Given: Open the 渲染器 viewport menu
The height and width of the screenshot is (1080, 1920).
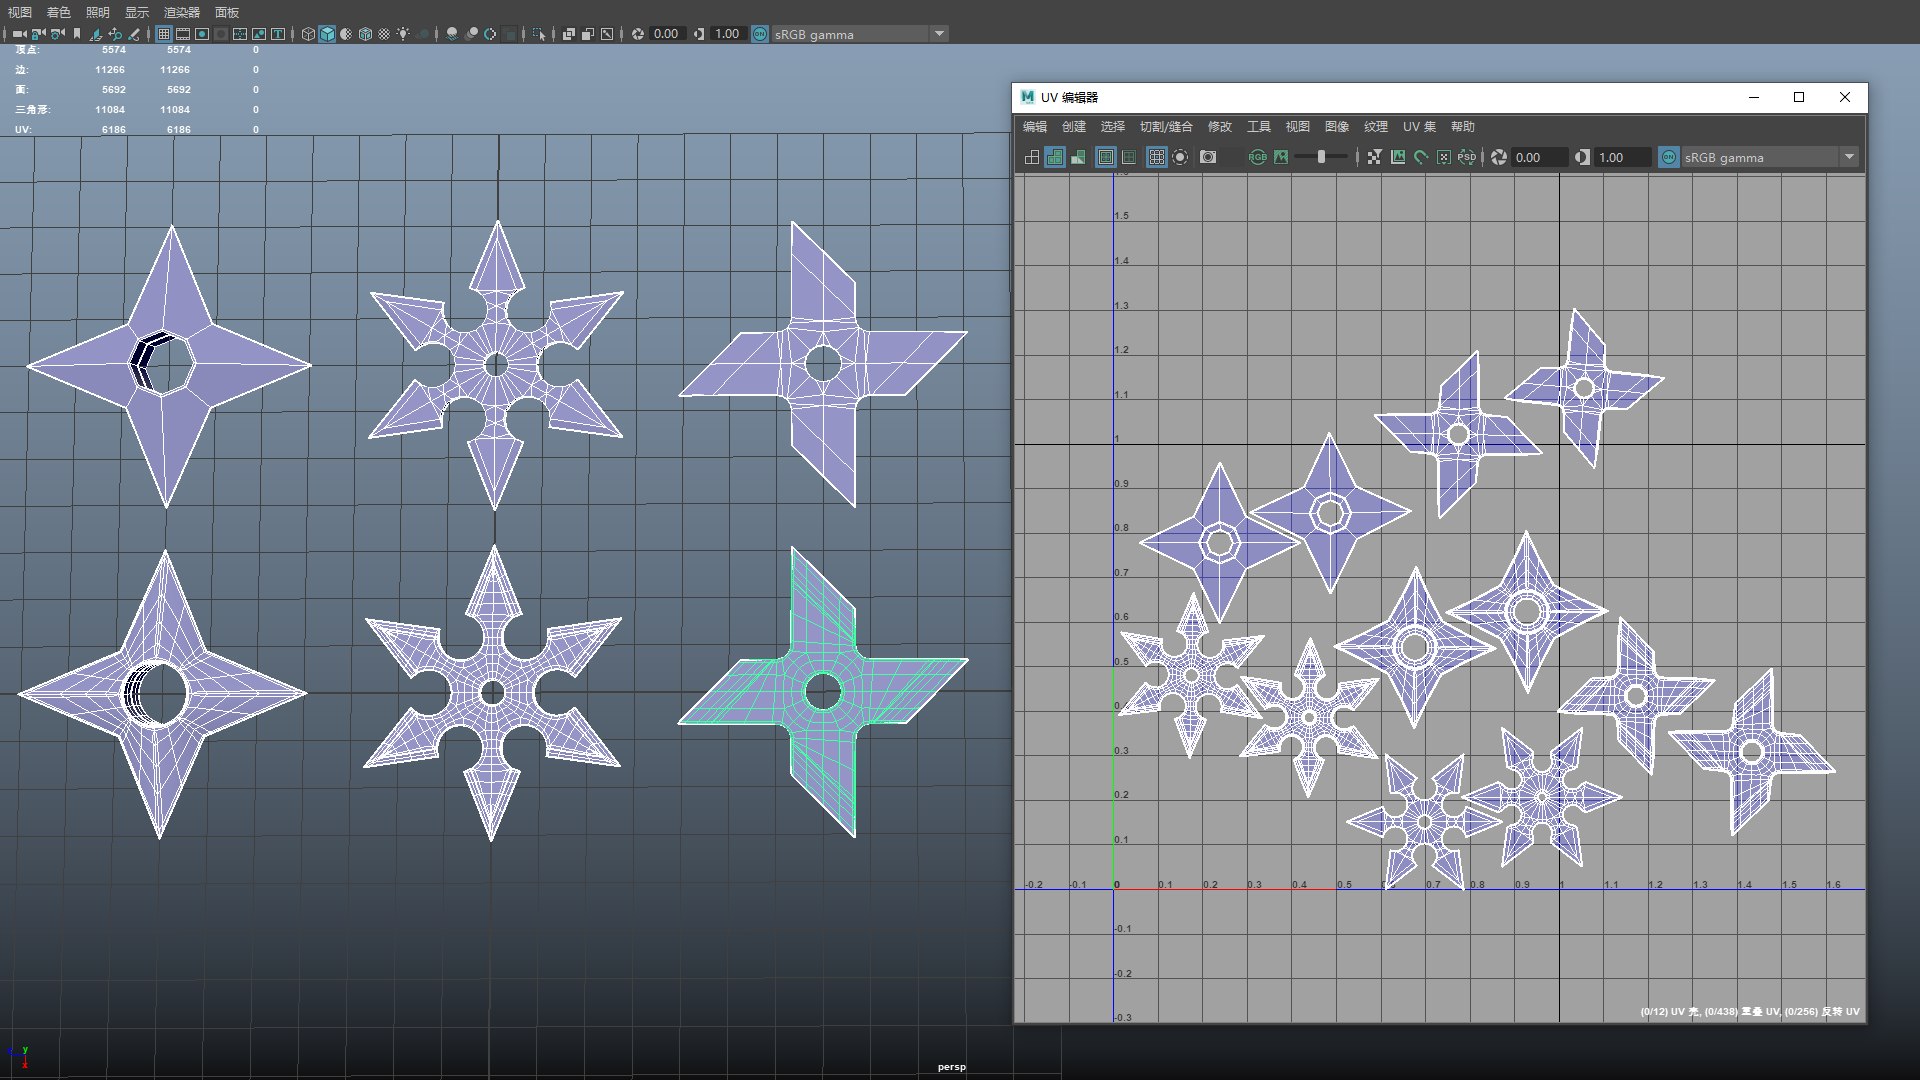Looking at the screenshot, I should coord(182,12).
